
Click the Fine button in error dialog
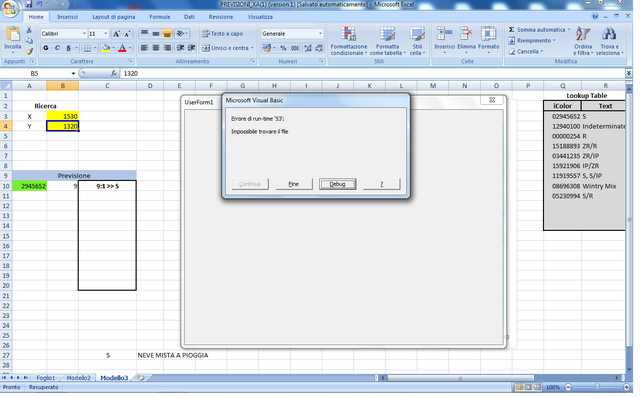[x=294, y=184]
